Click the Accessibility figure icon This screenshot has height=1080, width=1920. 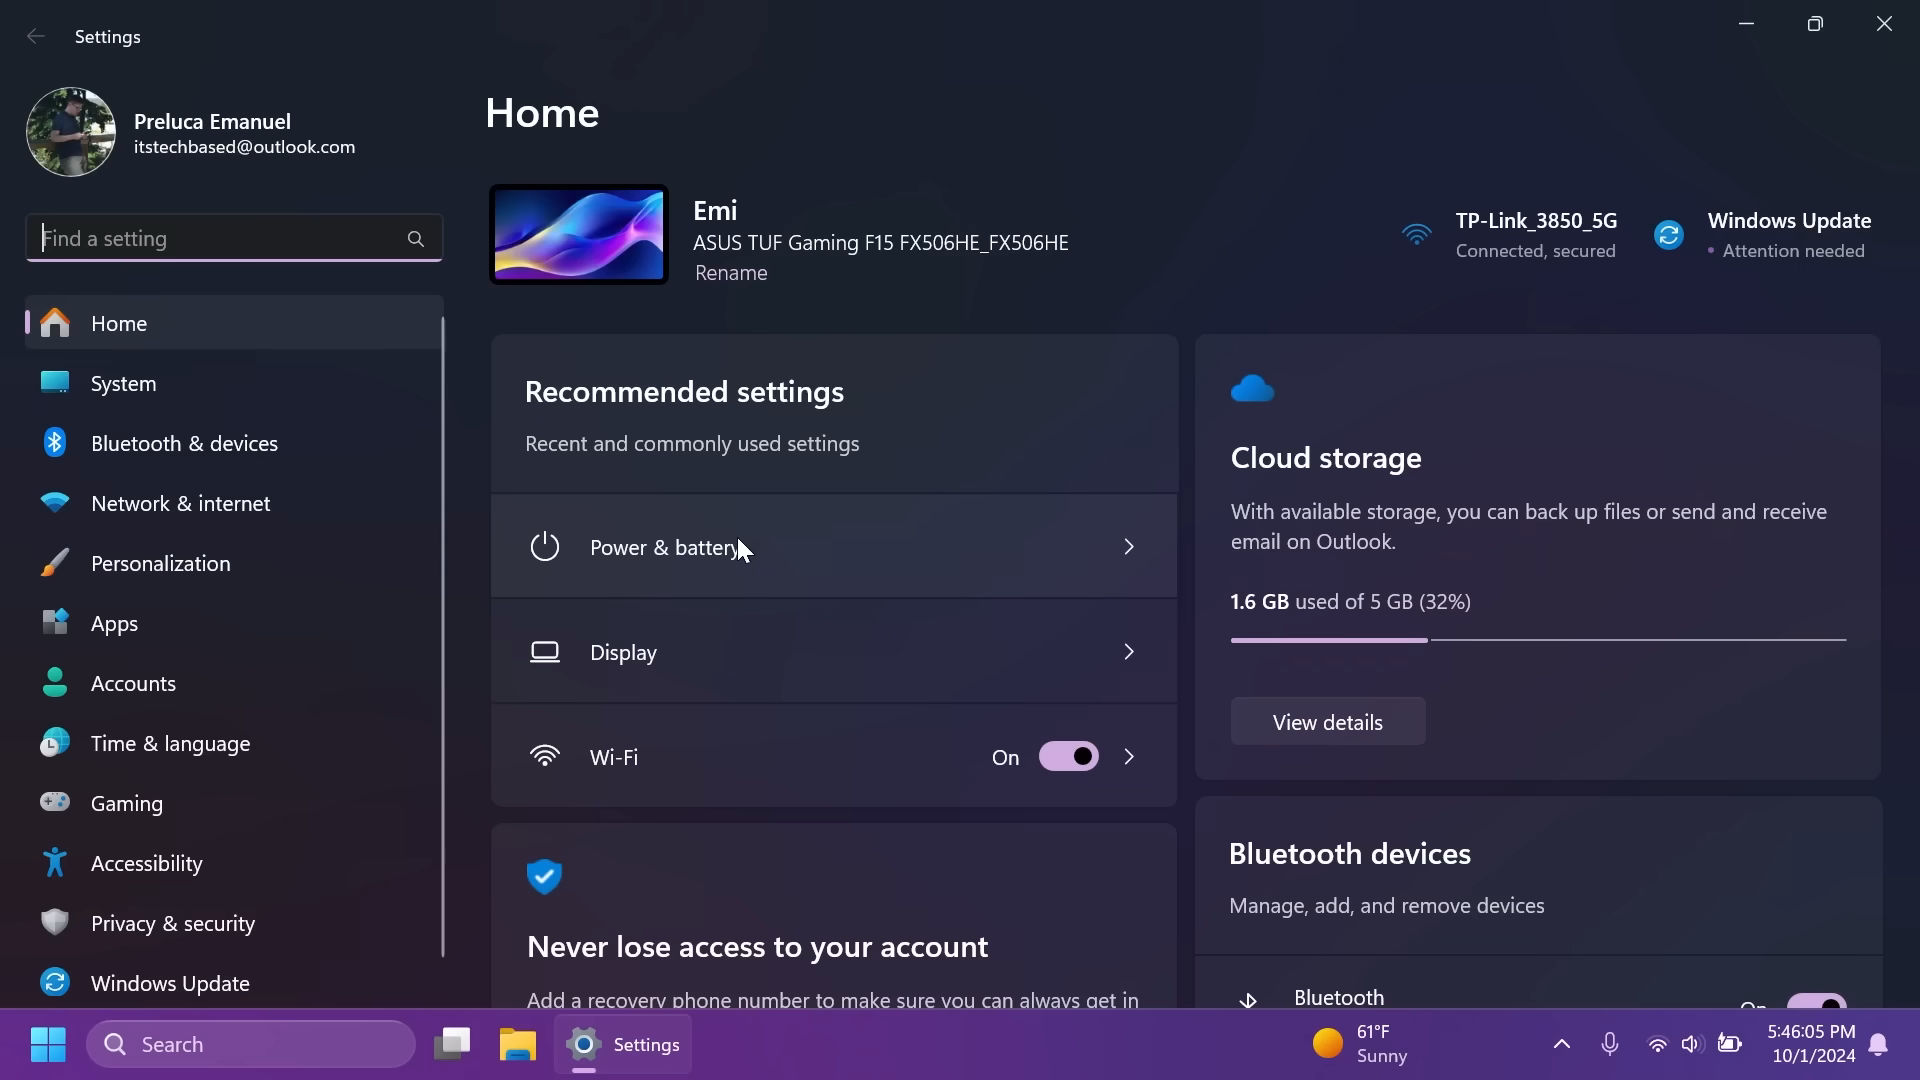click(x=55, y=863)
